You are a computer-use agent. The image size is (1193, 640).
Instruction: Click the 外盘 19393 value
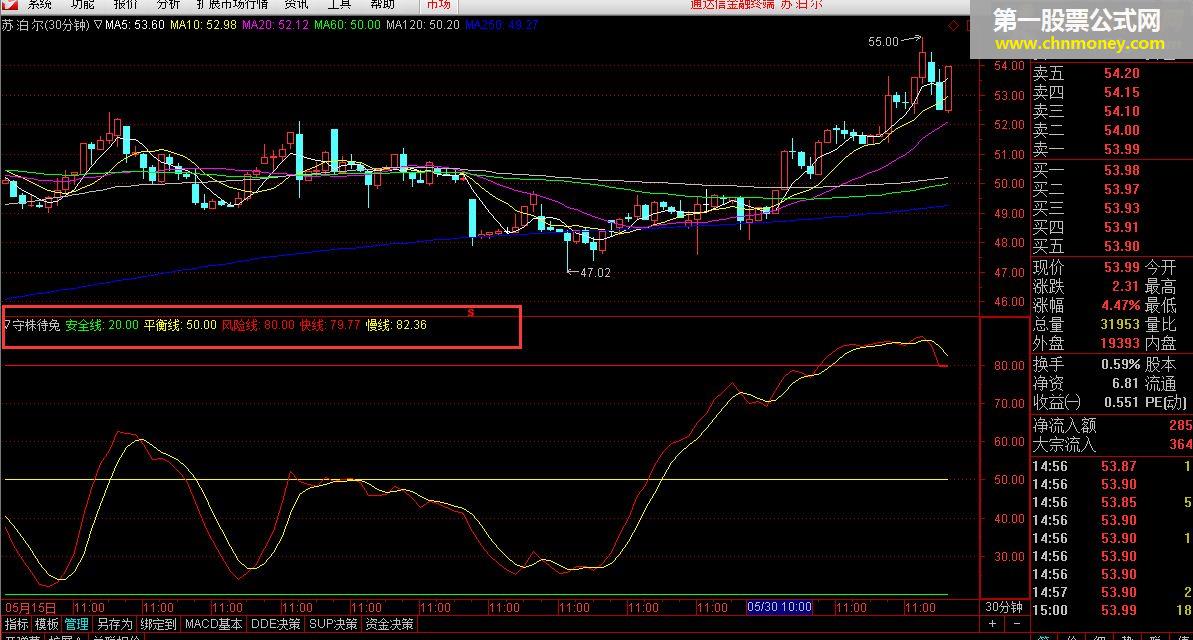coord(1120,344)
